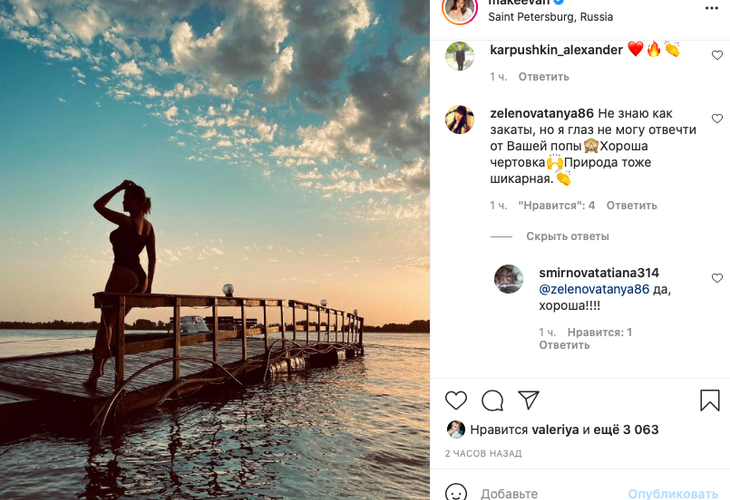Like zelenovatanya86's comment heart
This screenshot has width=730, height=500.
tap(717, 119)
